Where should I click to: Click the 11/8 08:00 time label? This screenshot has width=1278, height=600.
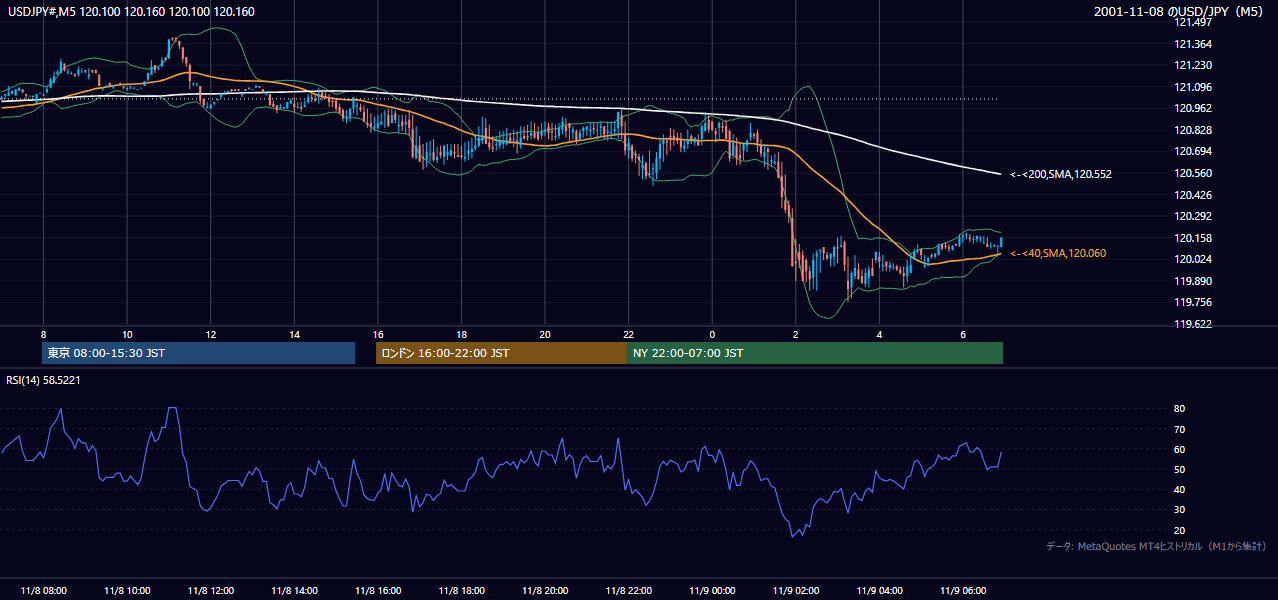pyautogui.click(x=43, y=590)
